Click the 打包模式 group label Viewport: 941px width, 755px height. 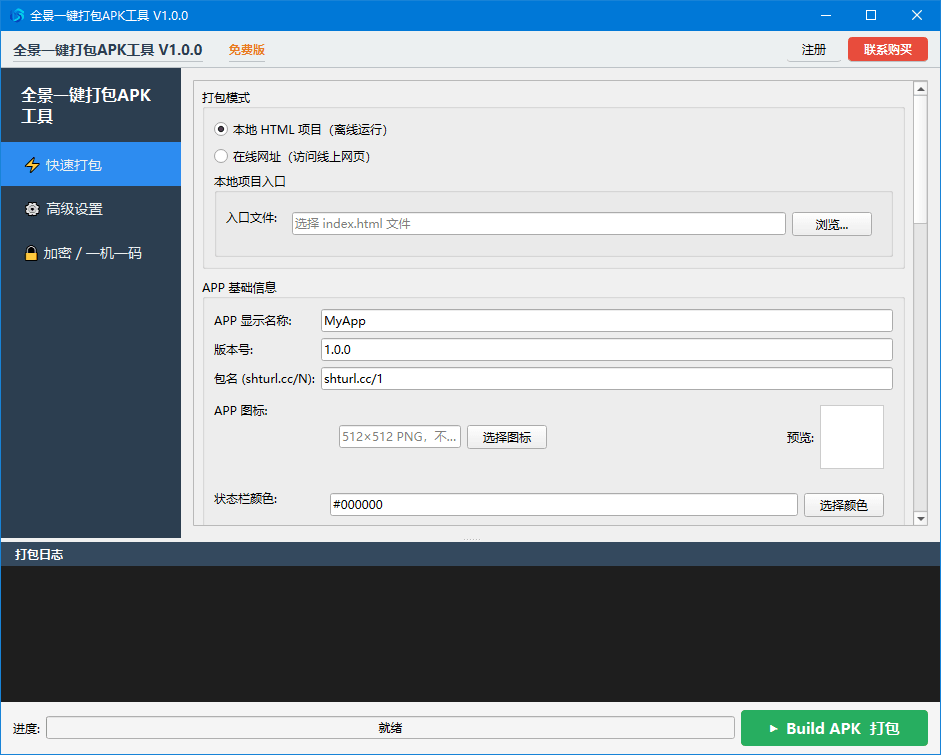[226, 98]
